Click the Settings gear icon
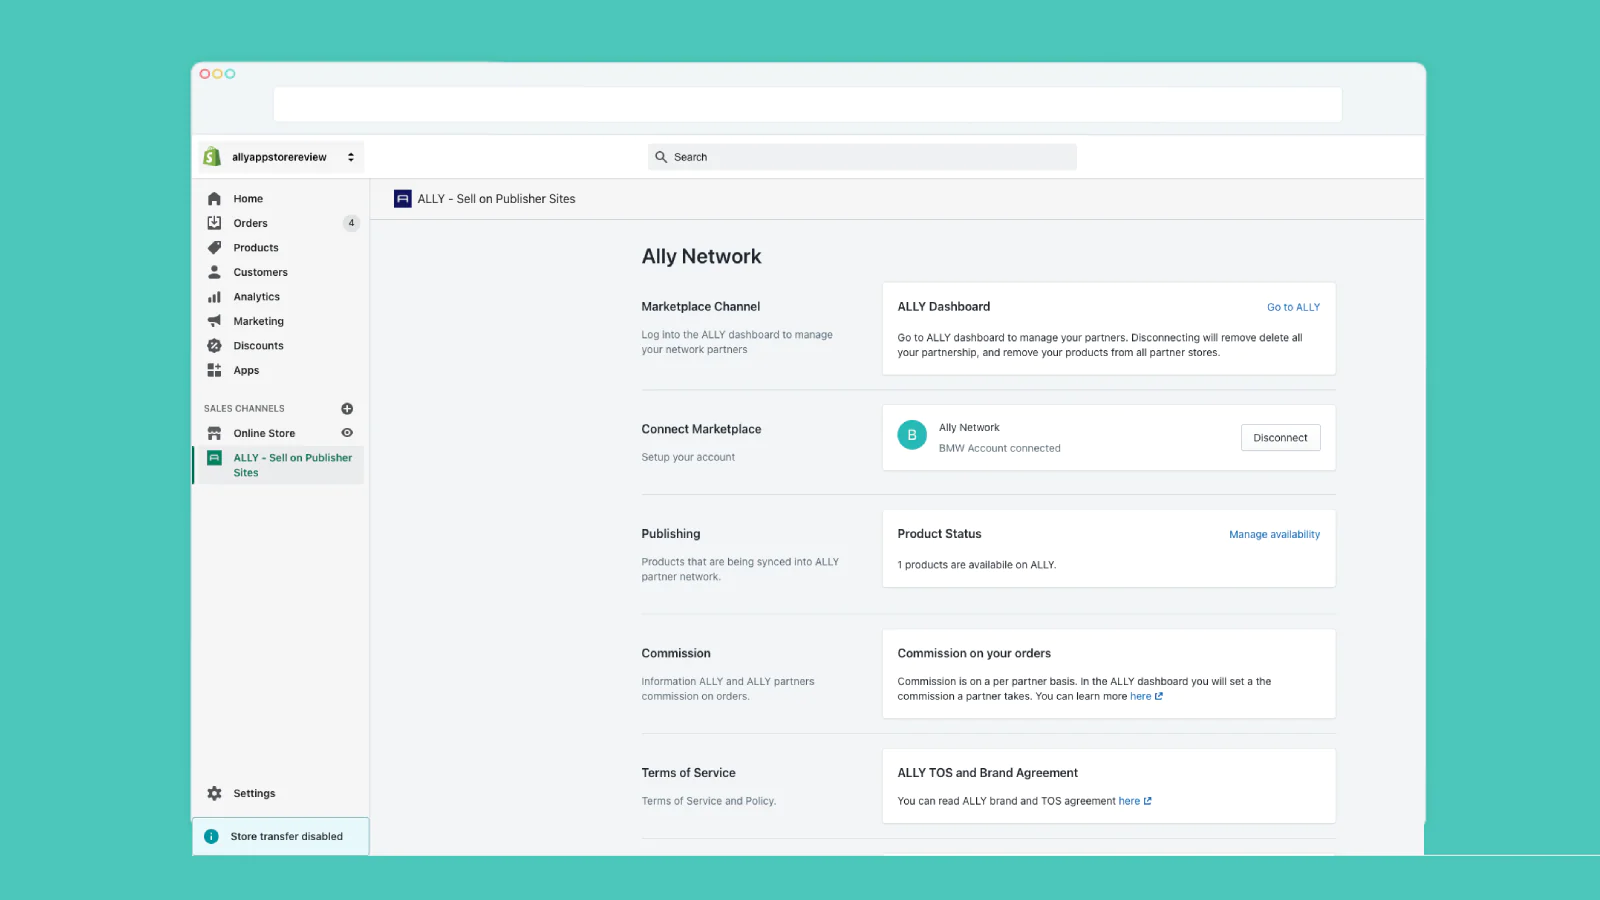The image size is (1600, 900). [x=214, y=793]
